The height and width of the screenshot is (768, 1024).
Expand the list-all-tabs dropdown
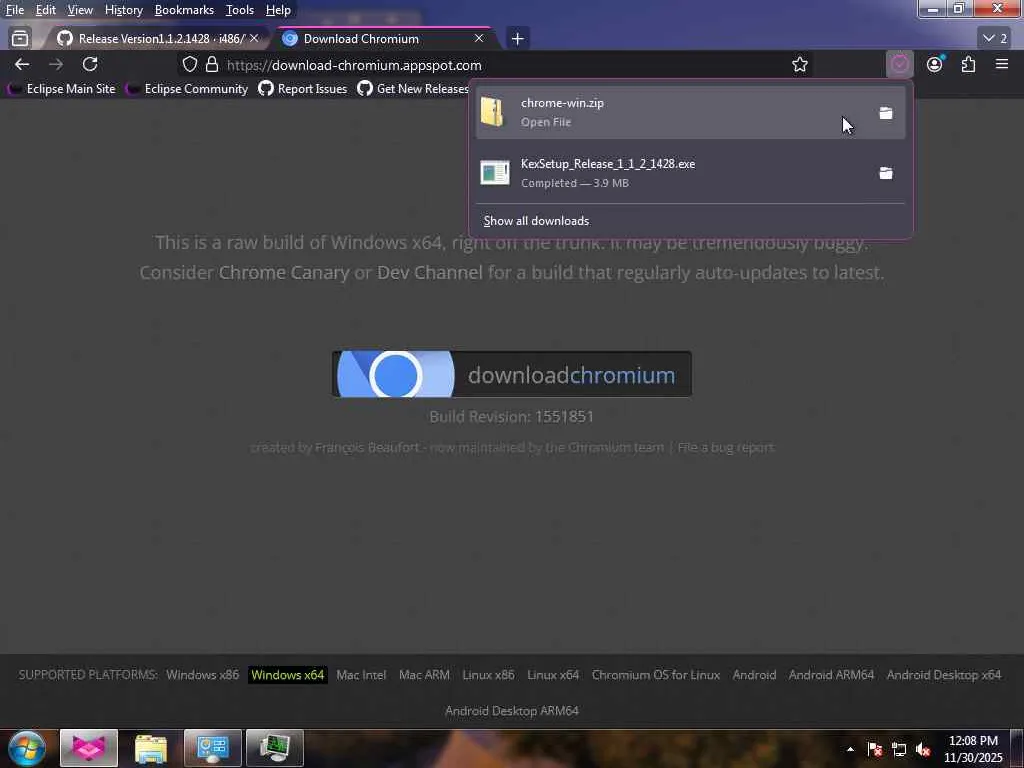point(995,39)
